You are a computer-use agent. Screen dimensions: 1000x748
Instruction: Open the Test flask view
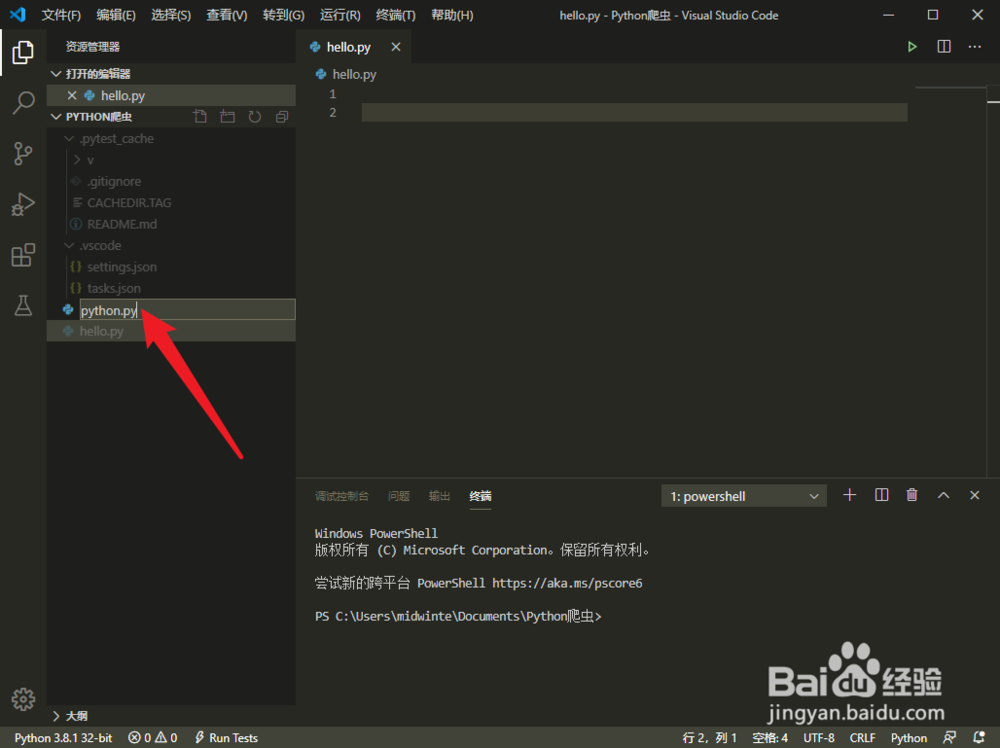coord(23,305)
